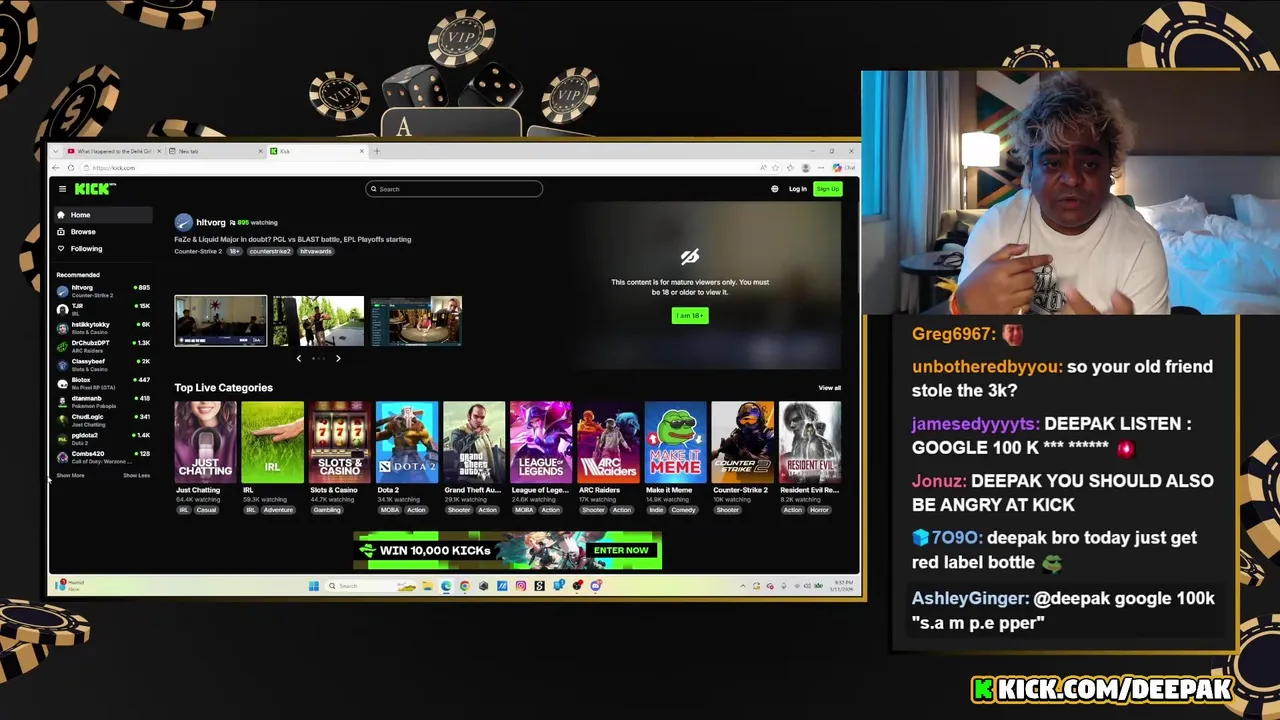This screenshot has width=1280, height=720.
Task: Go to next featured stream arrow
Action: tap(338, 358)
